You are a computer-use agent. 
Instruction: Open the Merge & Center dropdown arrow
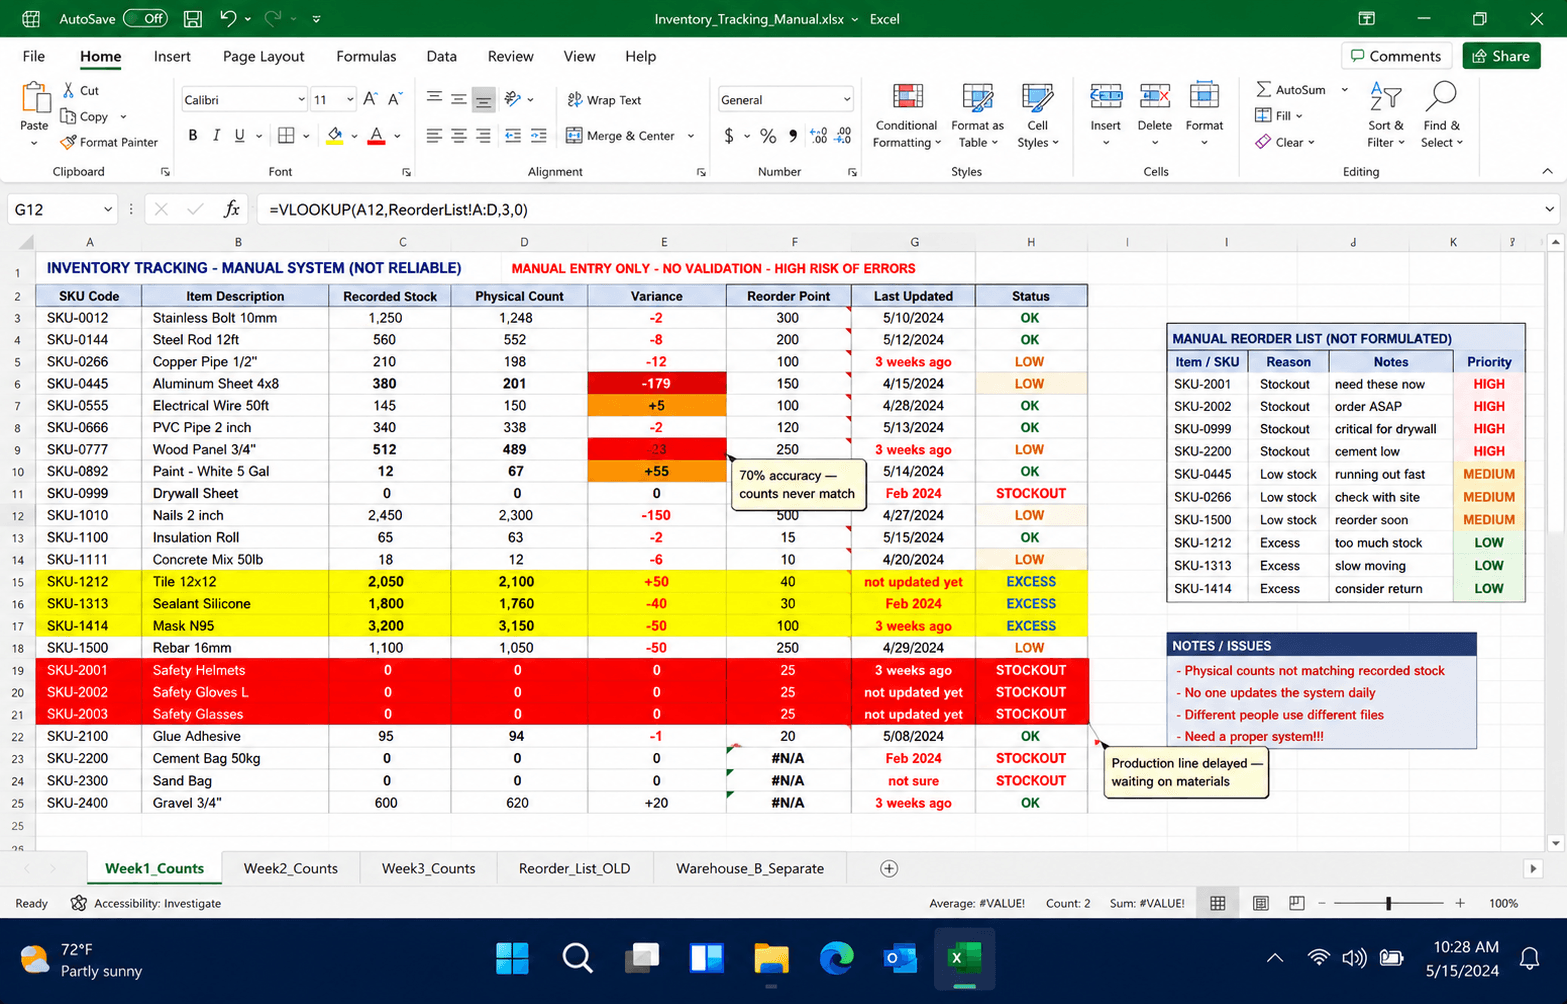[691, 135]
